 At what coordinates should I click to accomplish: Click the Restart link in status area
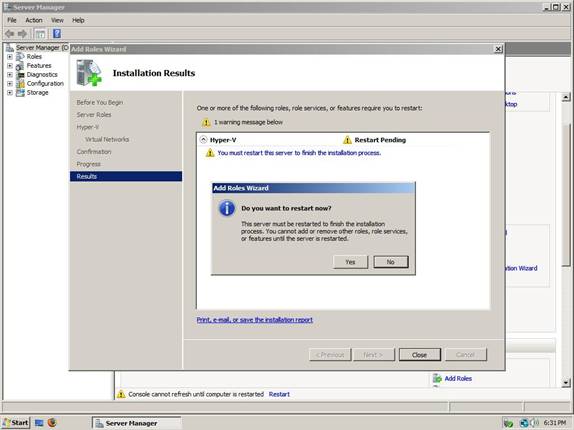(279, 394)
